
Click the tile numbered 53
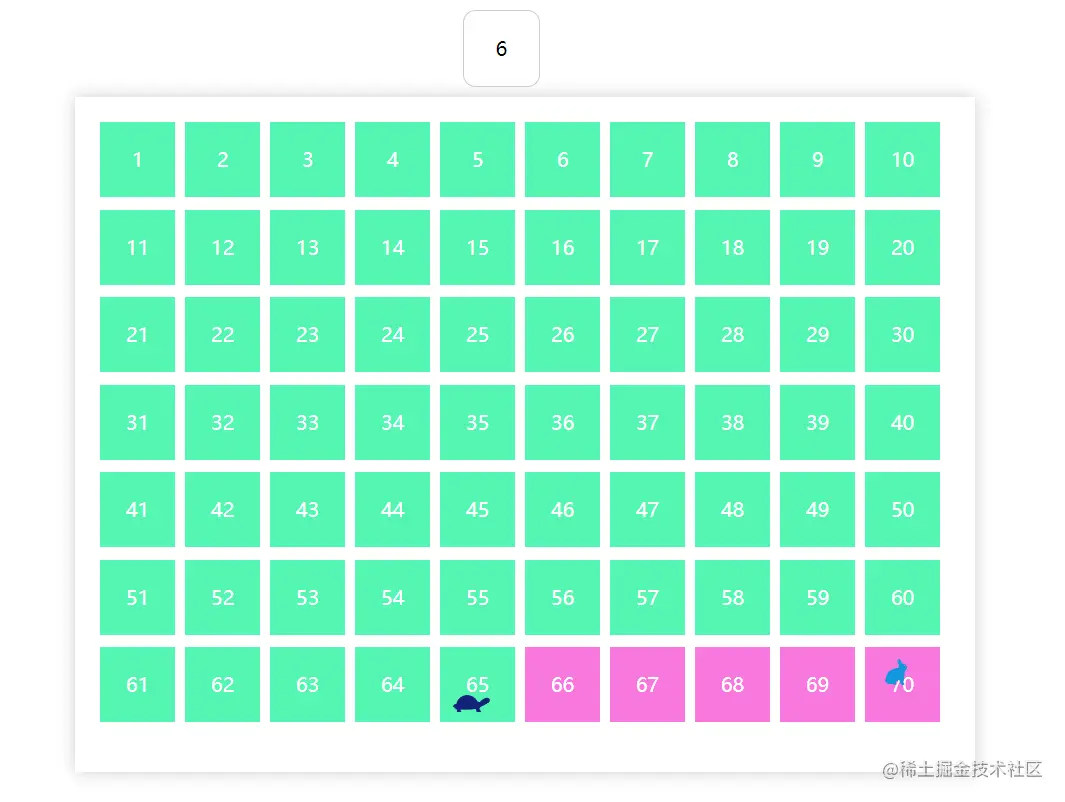tap(307, 597)
